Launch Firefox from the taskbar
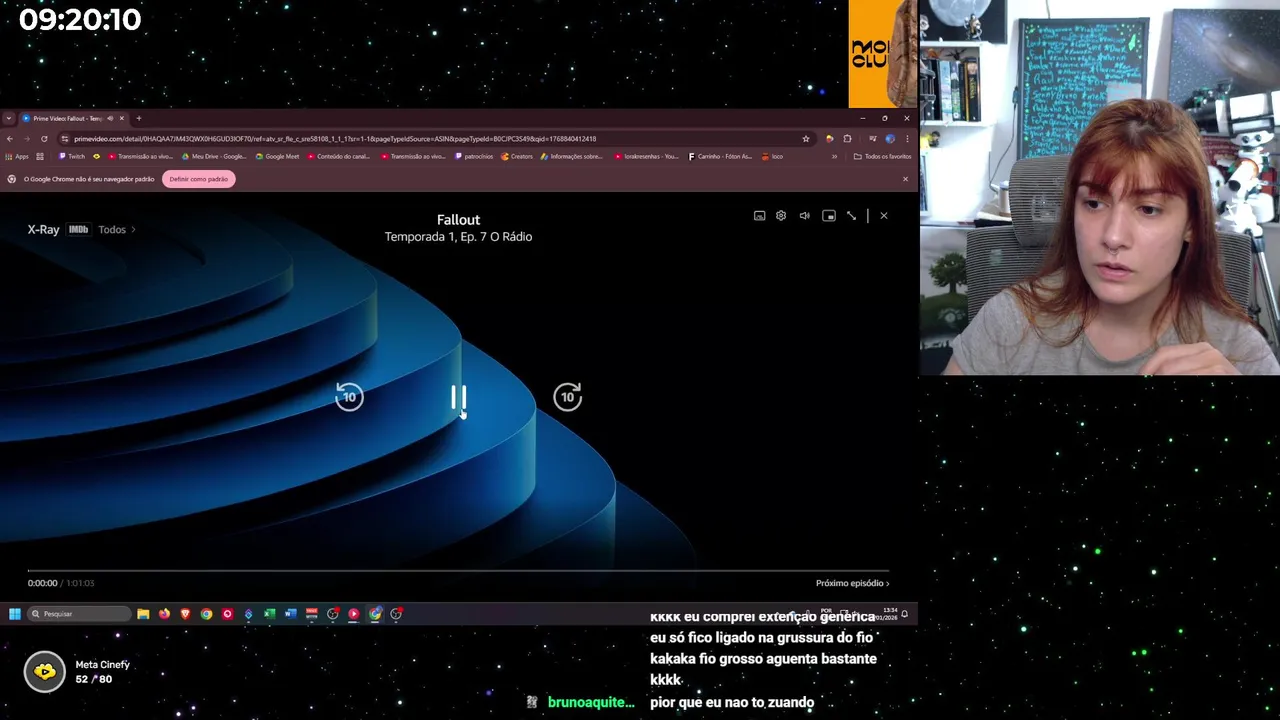 pos(164,614)
